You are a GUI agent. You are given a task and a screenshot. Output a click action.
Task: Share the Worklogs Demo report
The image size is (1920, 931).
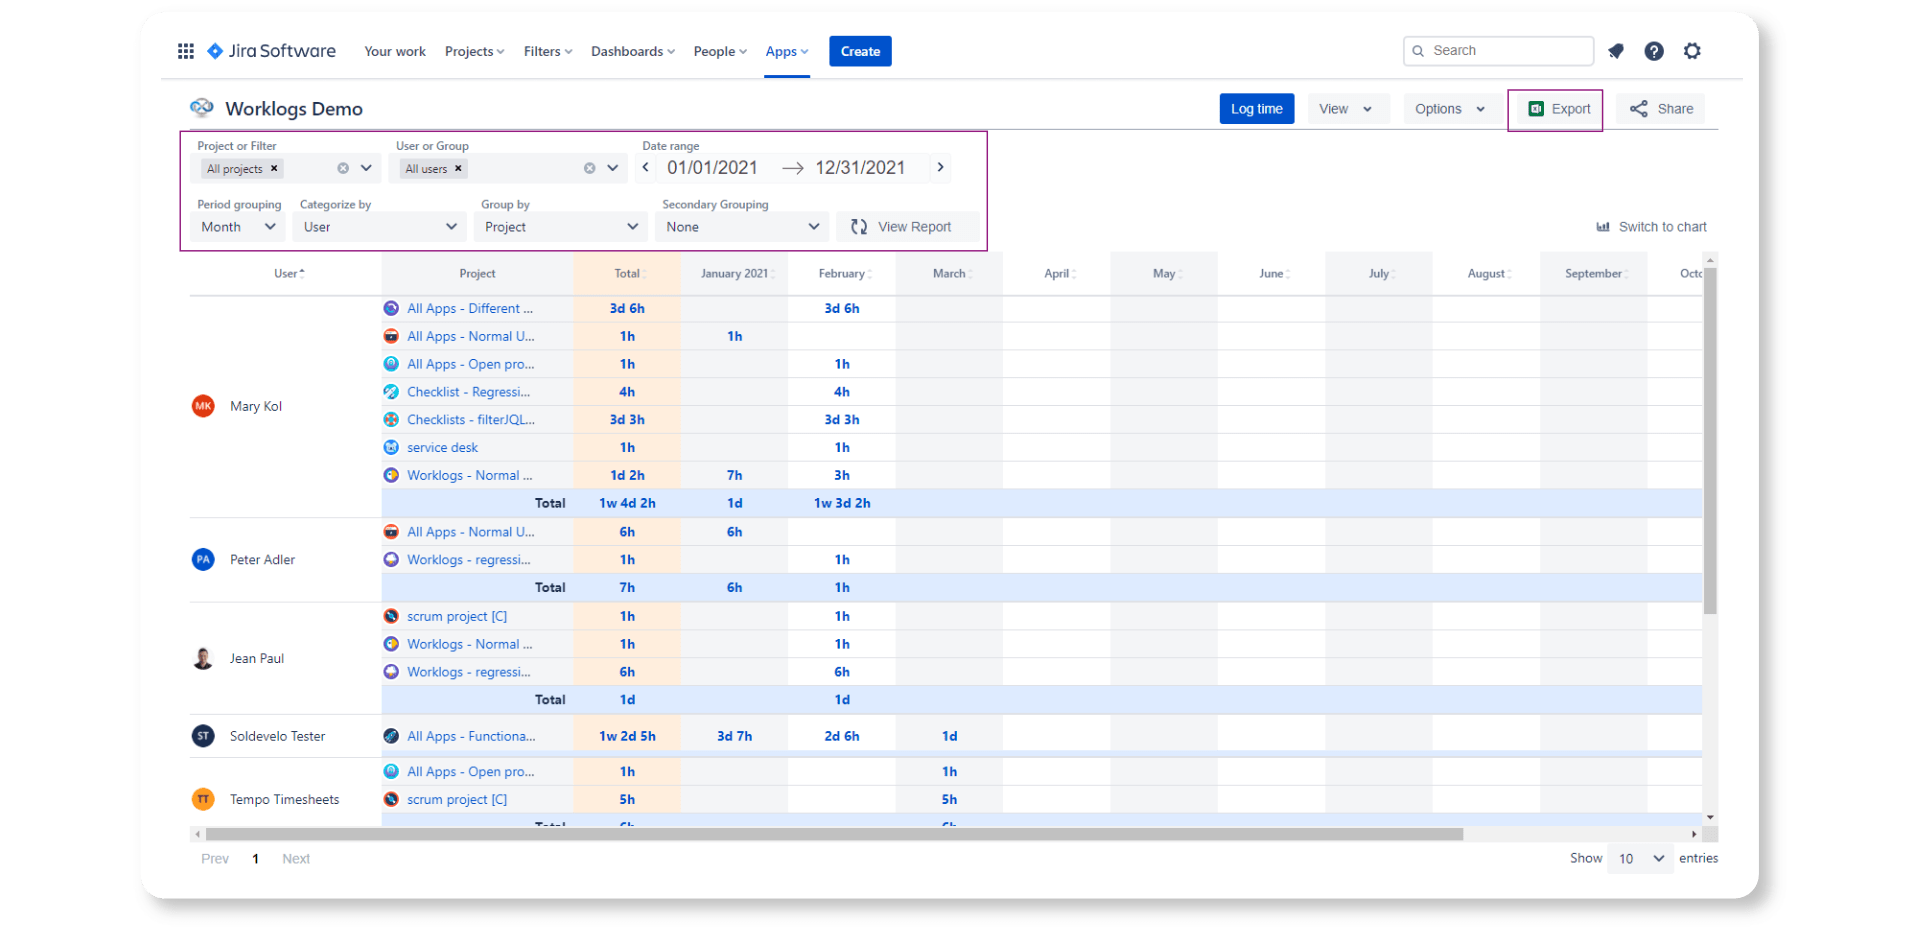tap(1660, 109)
